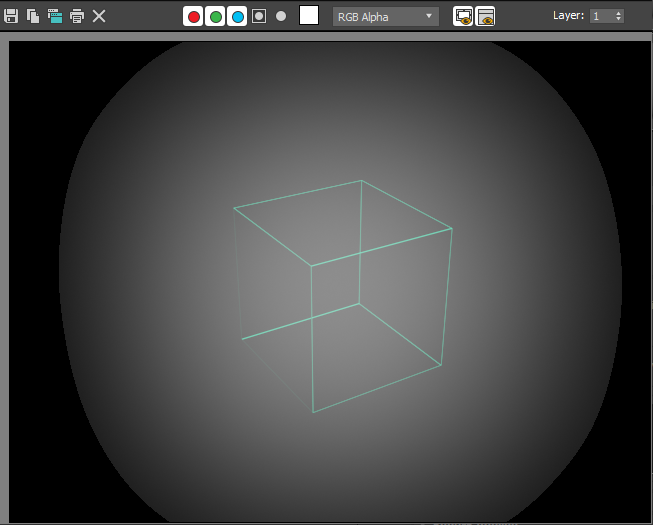The width and height of the screenshot is (653, 525).
Task: Increase the Layer value with up arrow
Action: tap(618, 13)
